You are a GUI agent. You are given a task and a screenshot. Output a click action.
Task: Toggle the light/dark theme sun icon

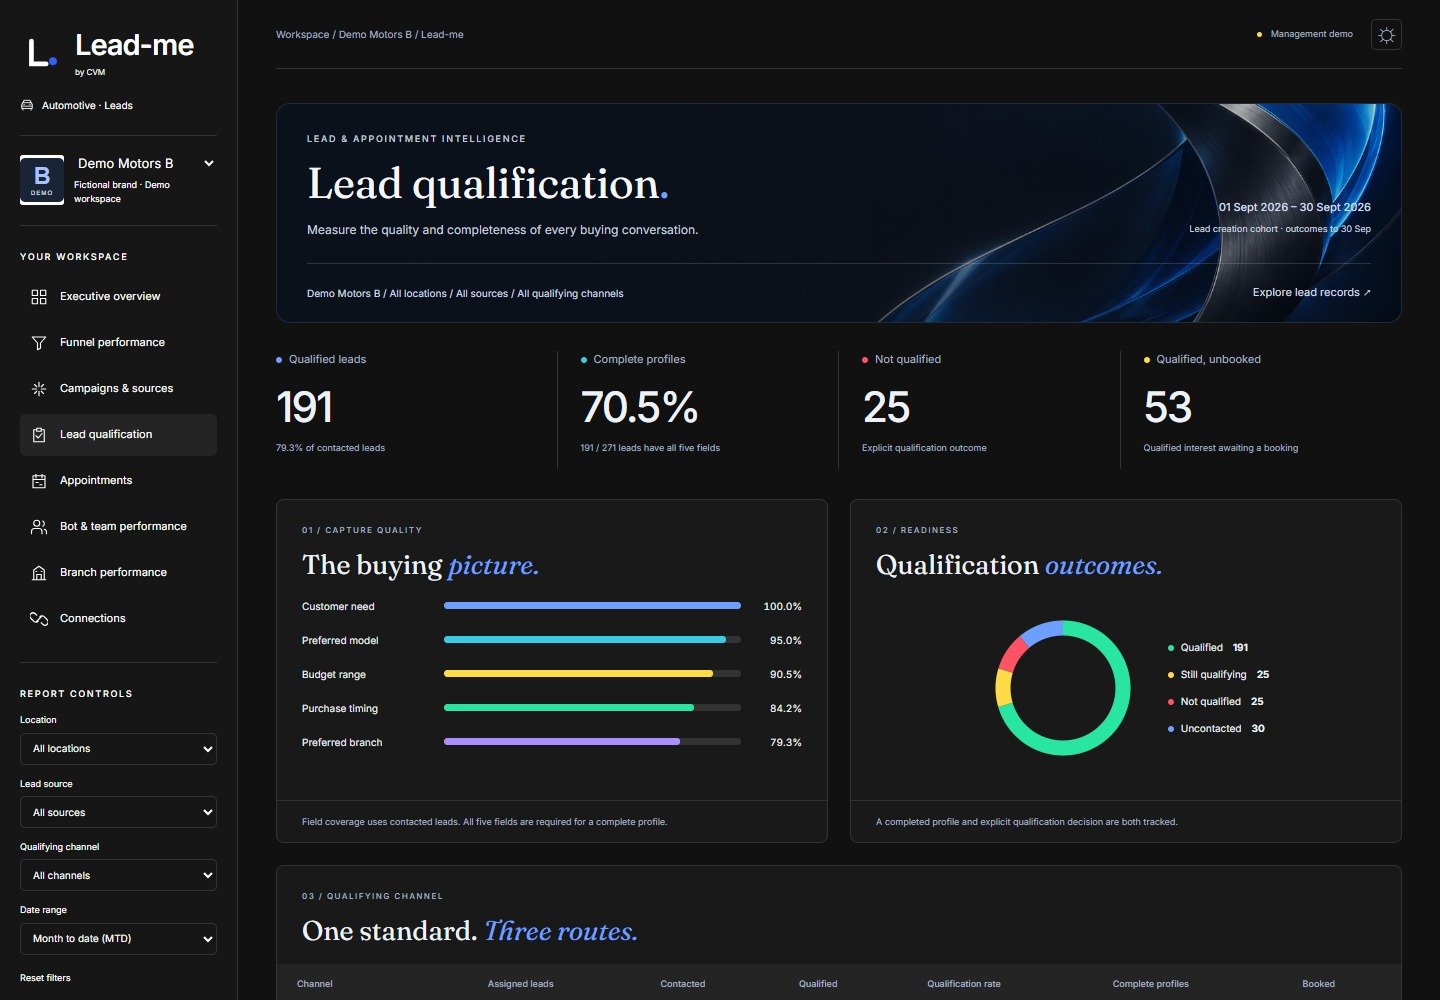pos(1386,35)
